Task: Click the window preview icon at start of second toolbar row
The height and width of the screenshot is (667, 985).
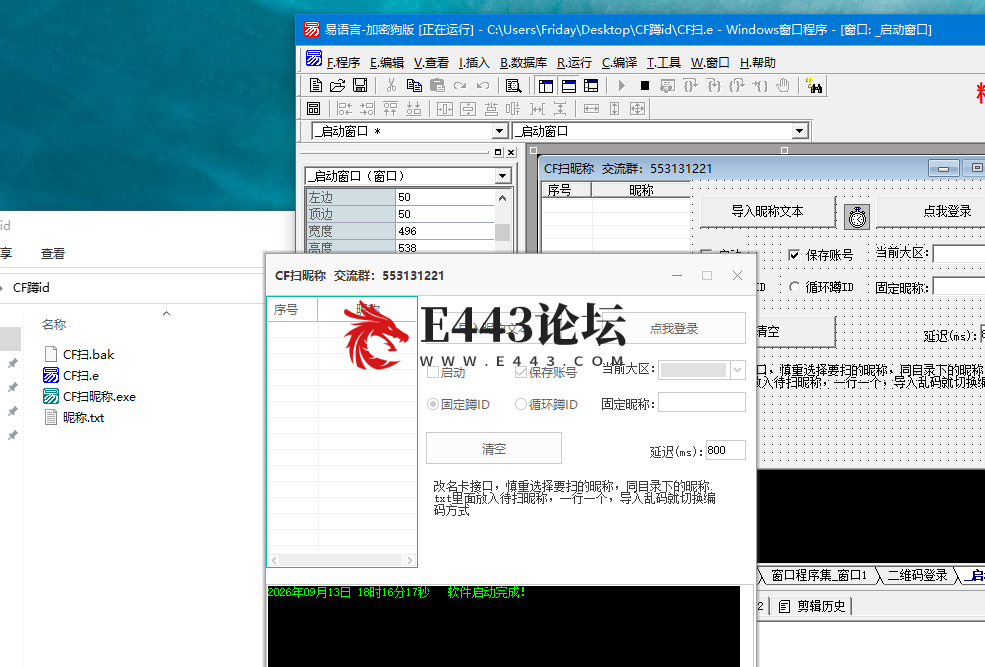Action: click(313, 109)
